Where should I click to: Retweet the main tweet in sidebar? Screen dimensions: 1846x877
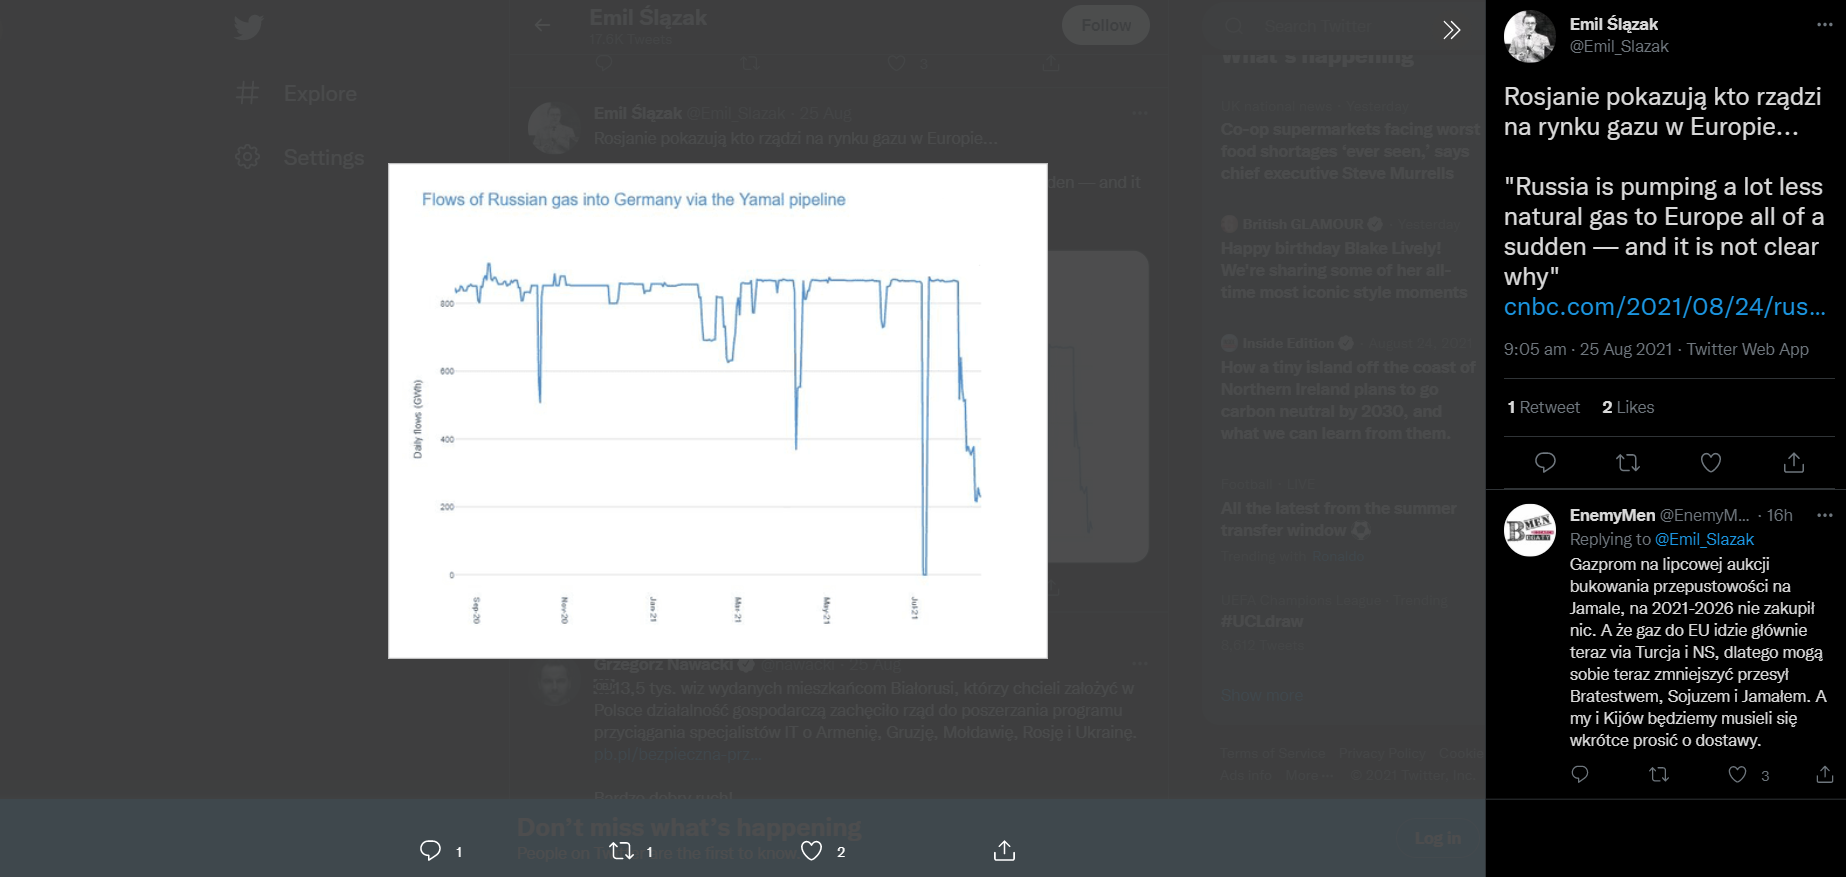1628,462
